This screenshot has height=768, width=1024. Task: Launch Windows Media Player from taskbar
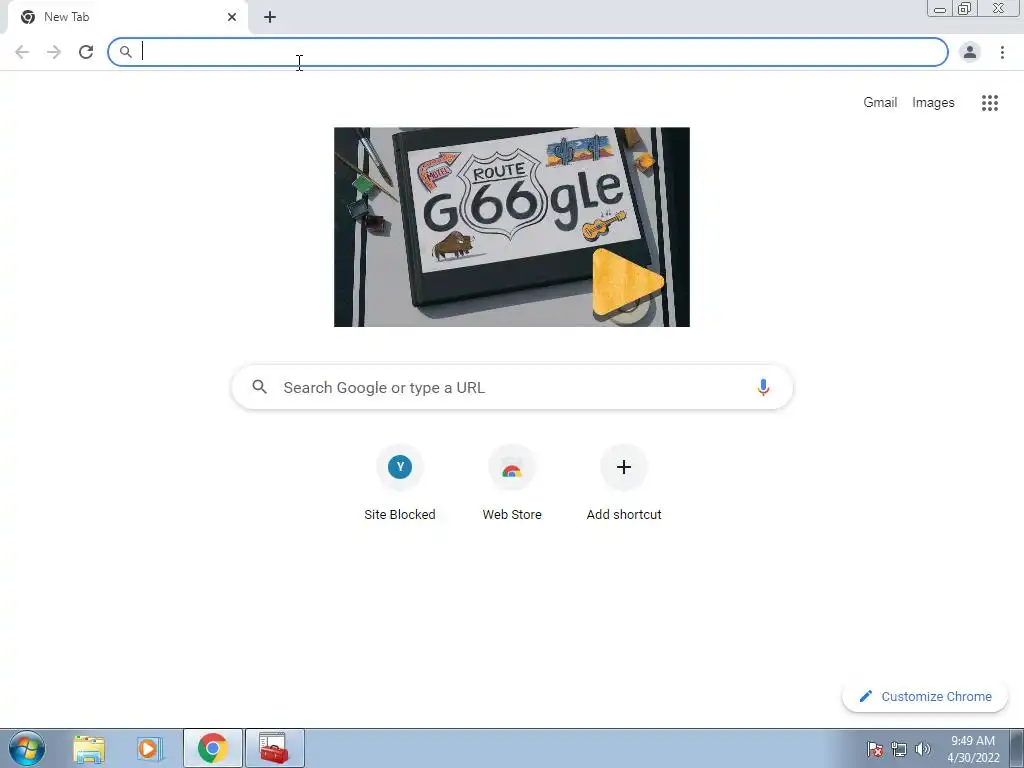(150, 748)
